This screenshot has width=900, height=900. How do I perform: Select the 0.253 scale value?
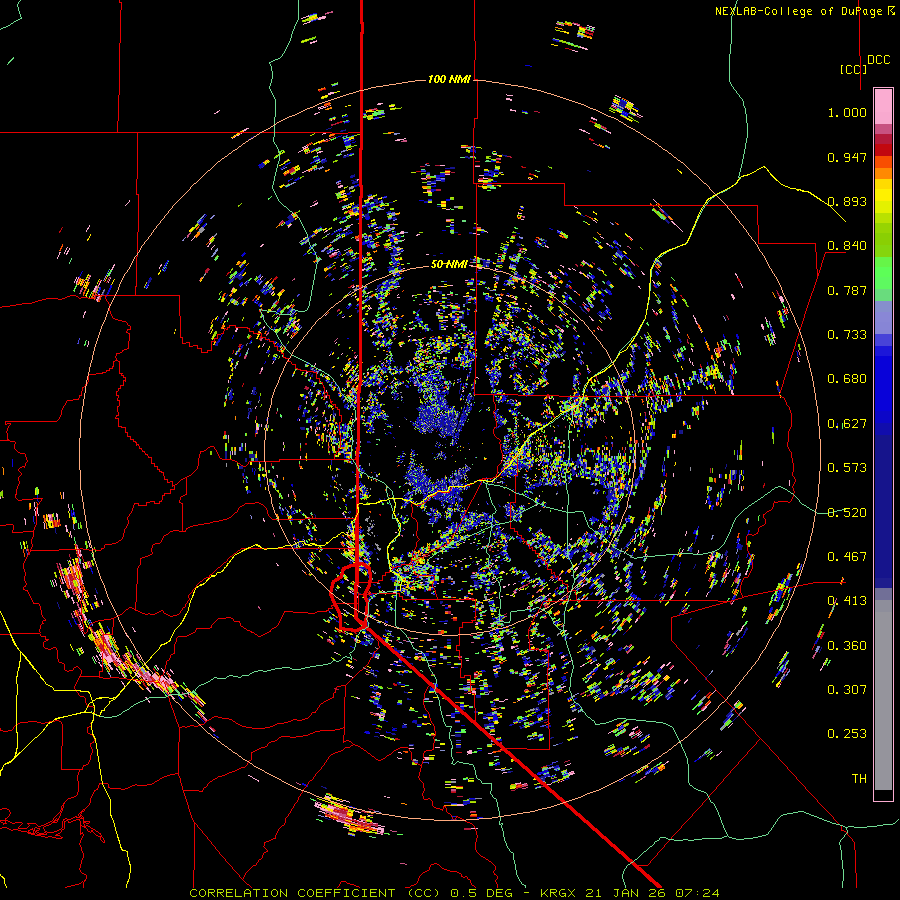[x=847, y=734]
